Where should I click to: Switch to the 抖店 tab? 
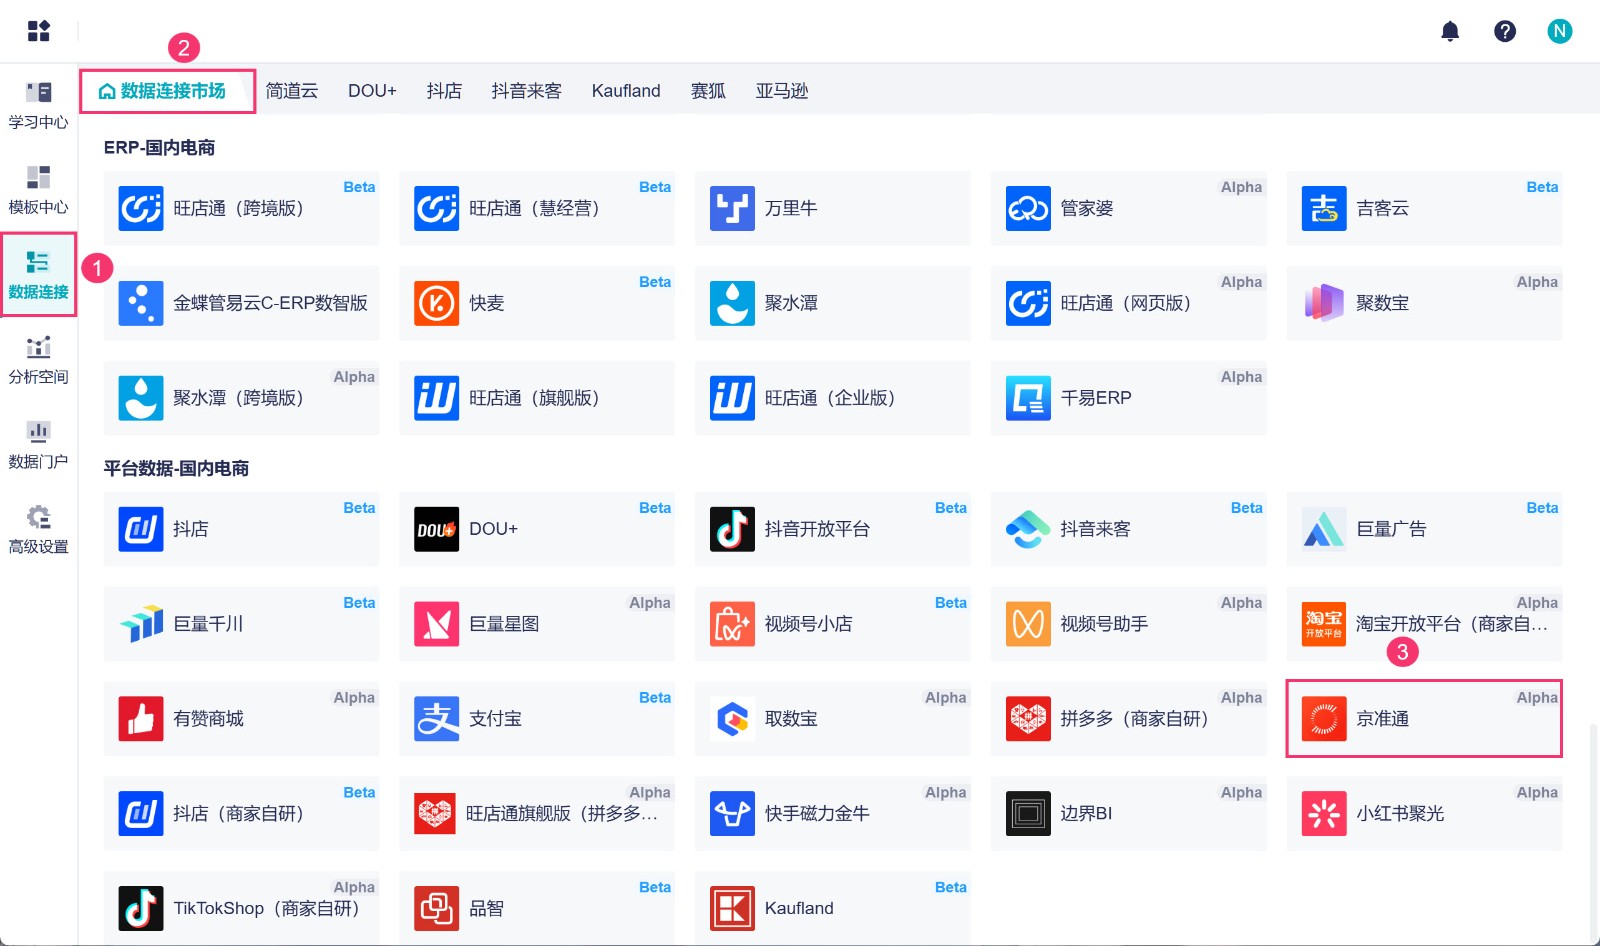click(444, 91)
